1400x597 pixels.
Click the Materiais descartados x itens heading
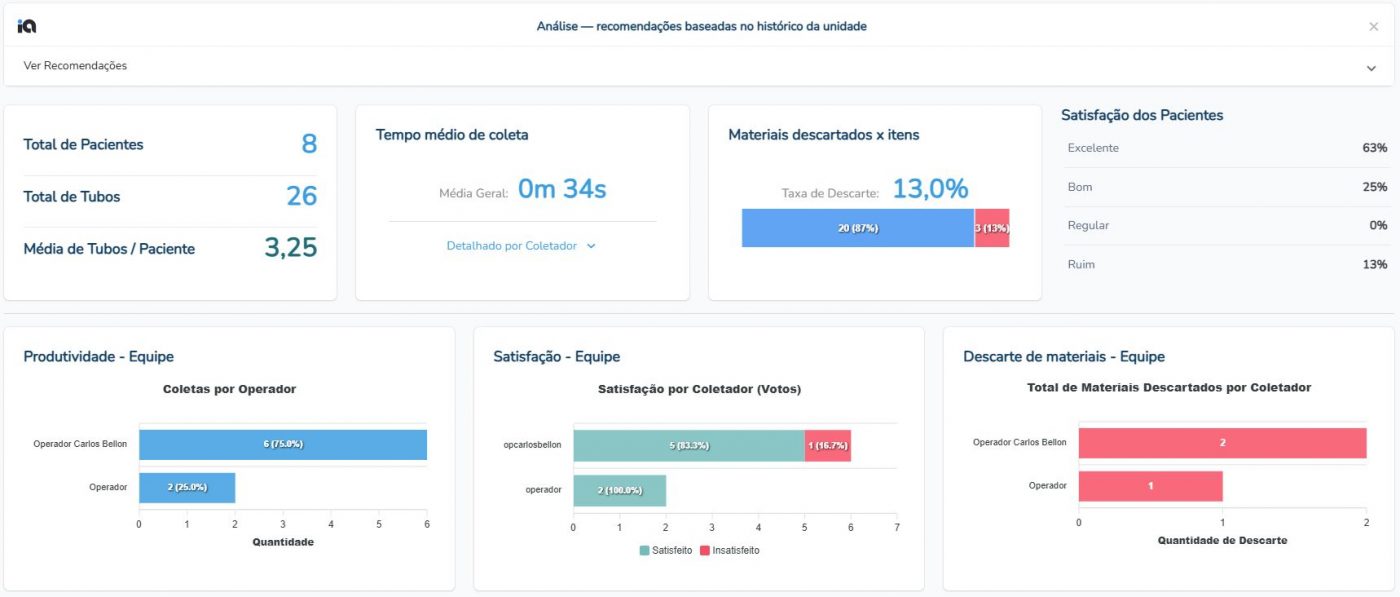click(824, 134)
